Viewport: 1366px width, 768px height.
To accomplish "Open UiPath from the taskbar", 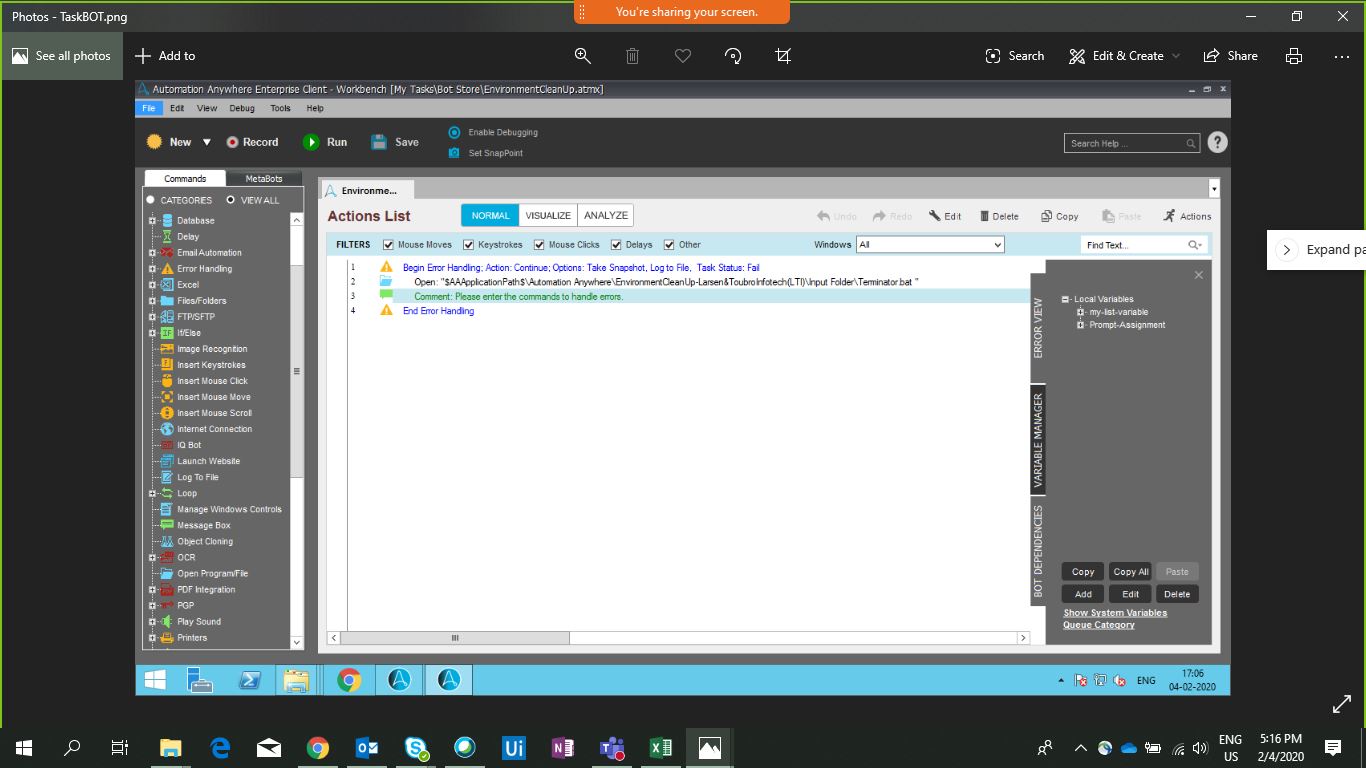I will coord(514,747).
